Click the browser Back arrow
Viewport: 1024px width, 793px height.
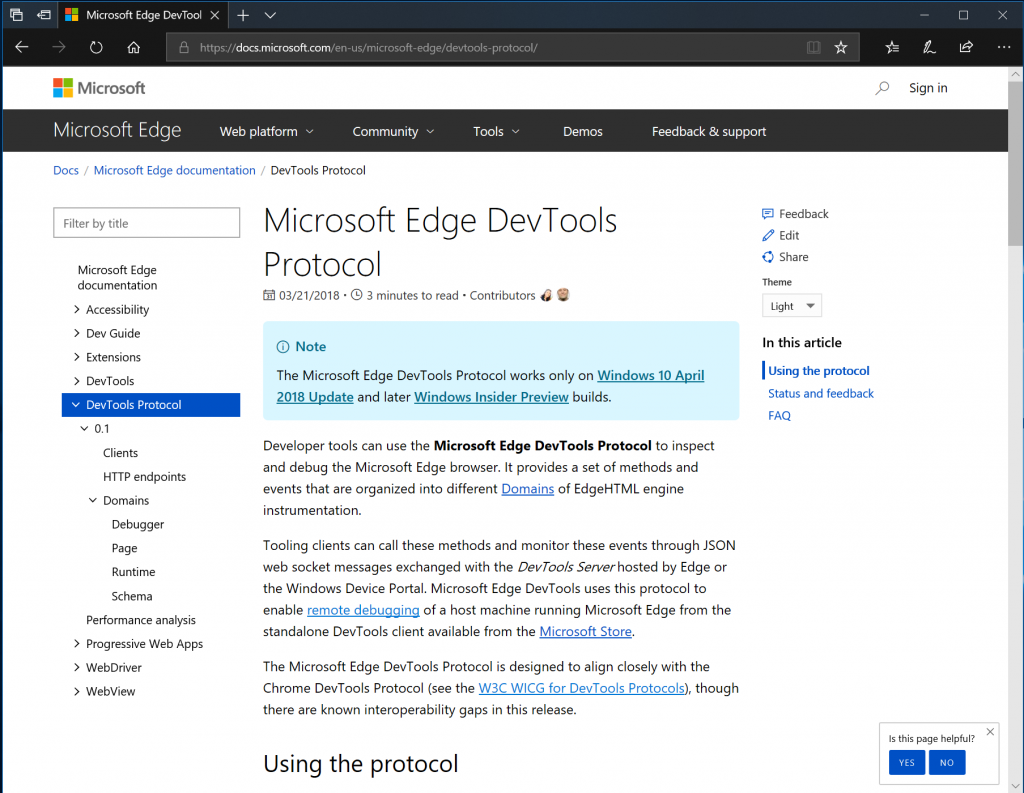[22, 47]
